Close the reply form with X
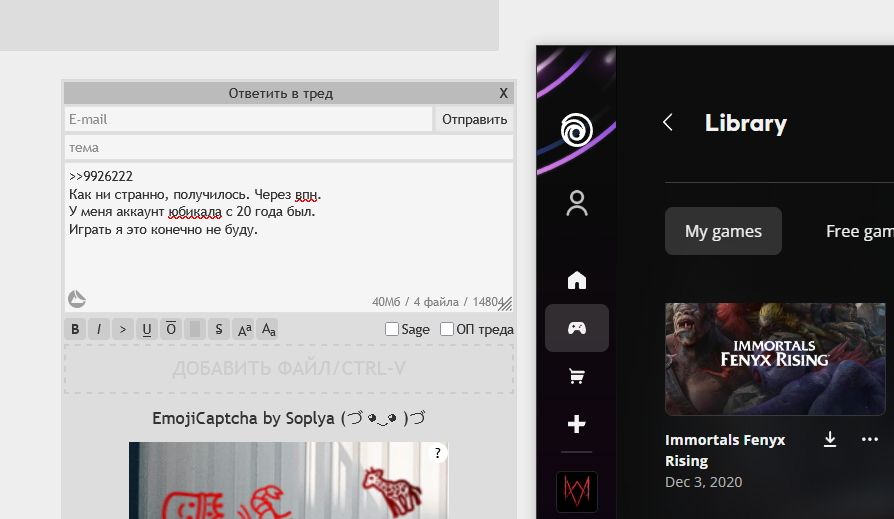Viewport: 894px width, 519px height. 503,93
